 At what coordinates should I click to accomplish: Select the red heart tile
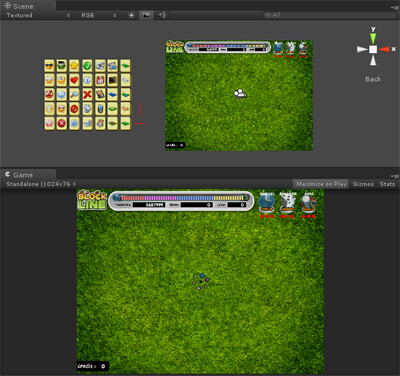(74, 80)
